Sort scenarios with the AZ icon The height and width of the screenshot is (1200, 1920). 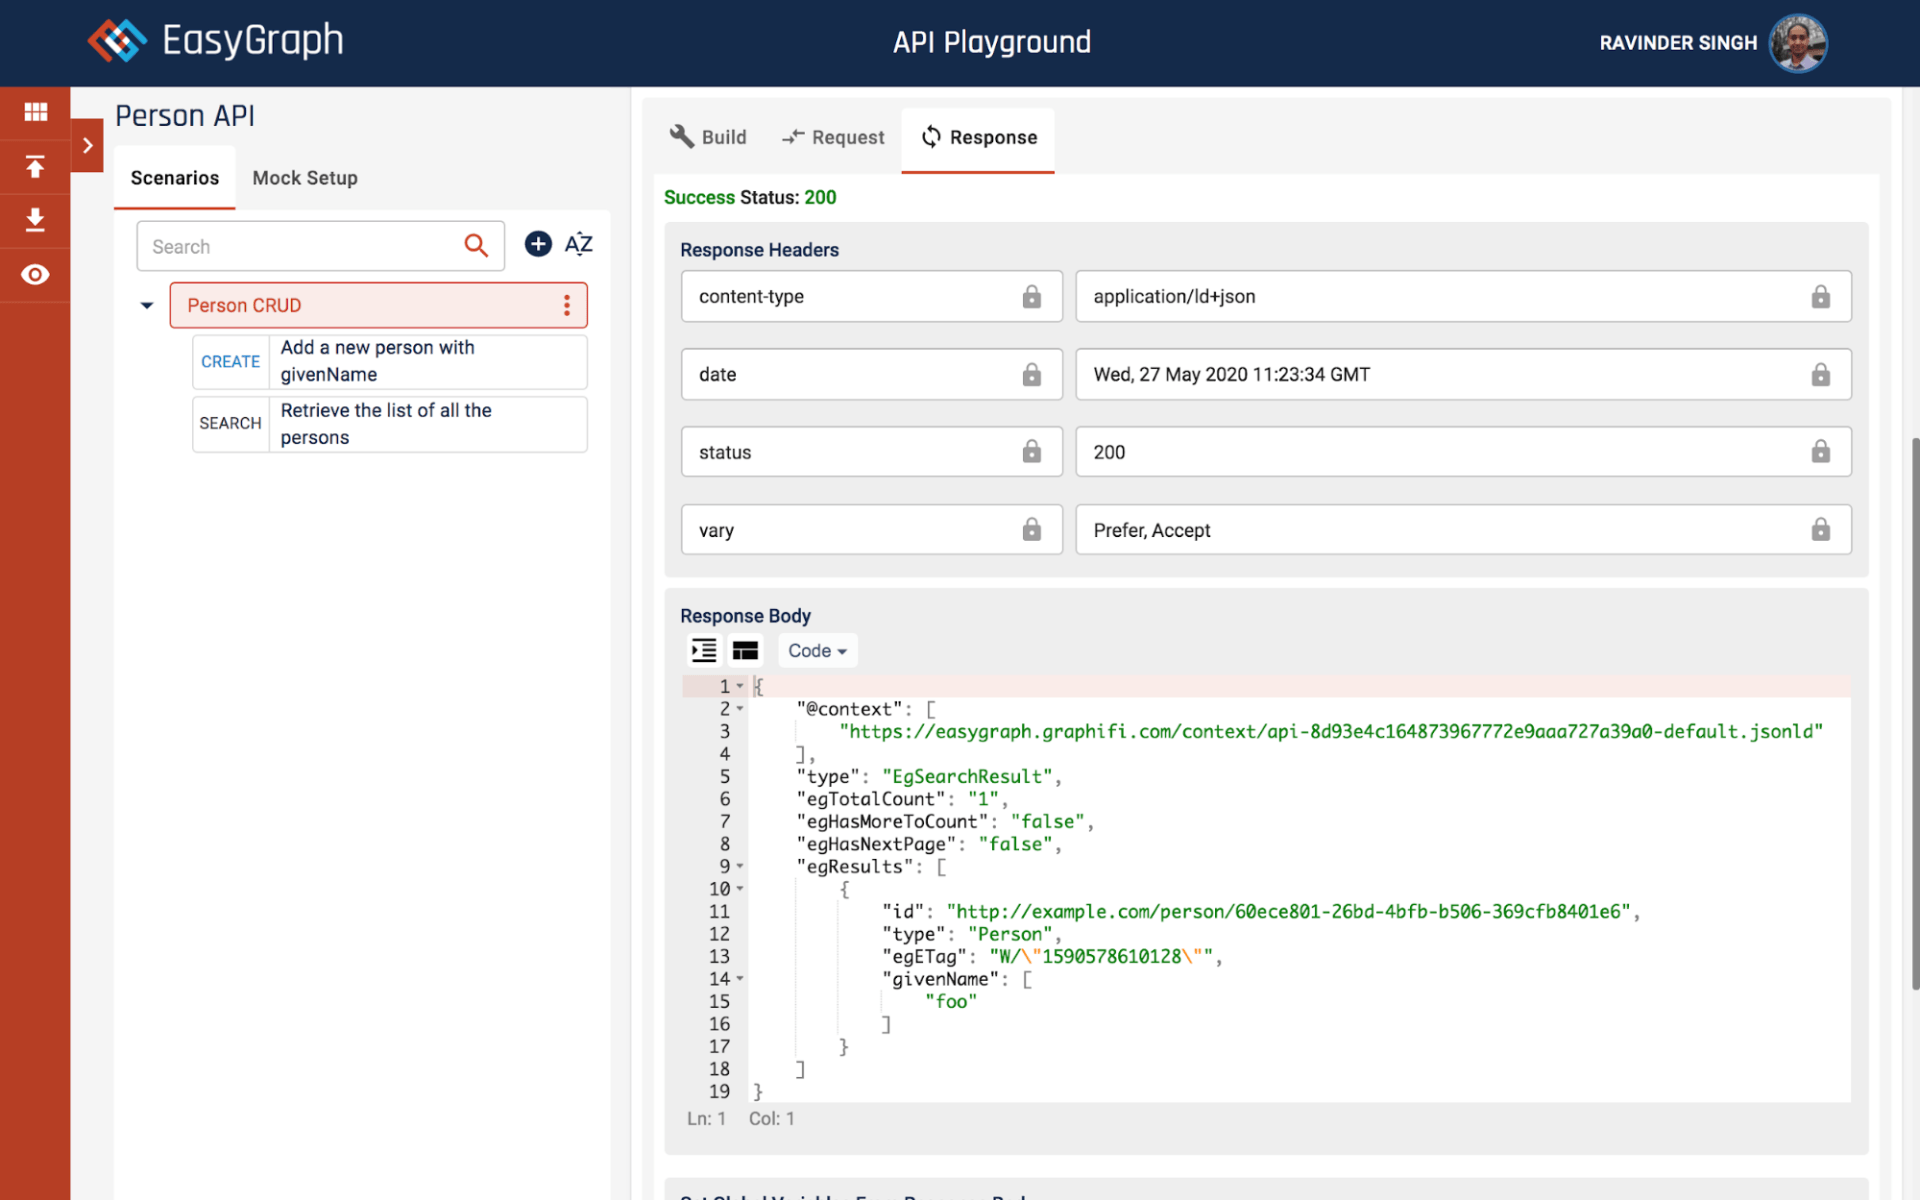point(579,244)
